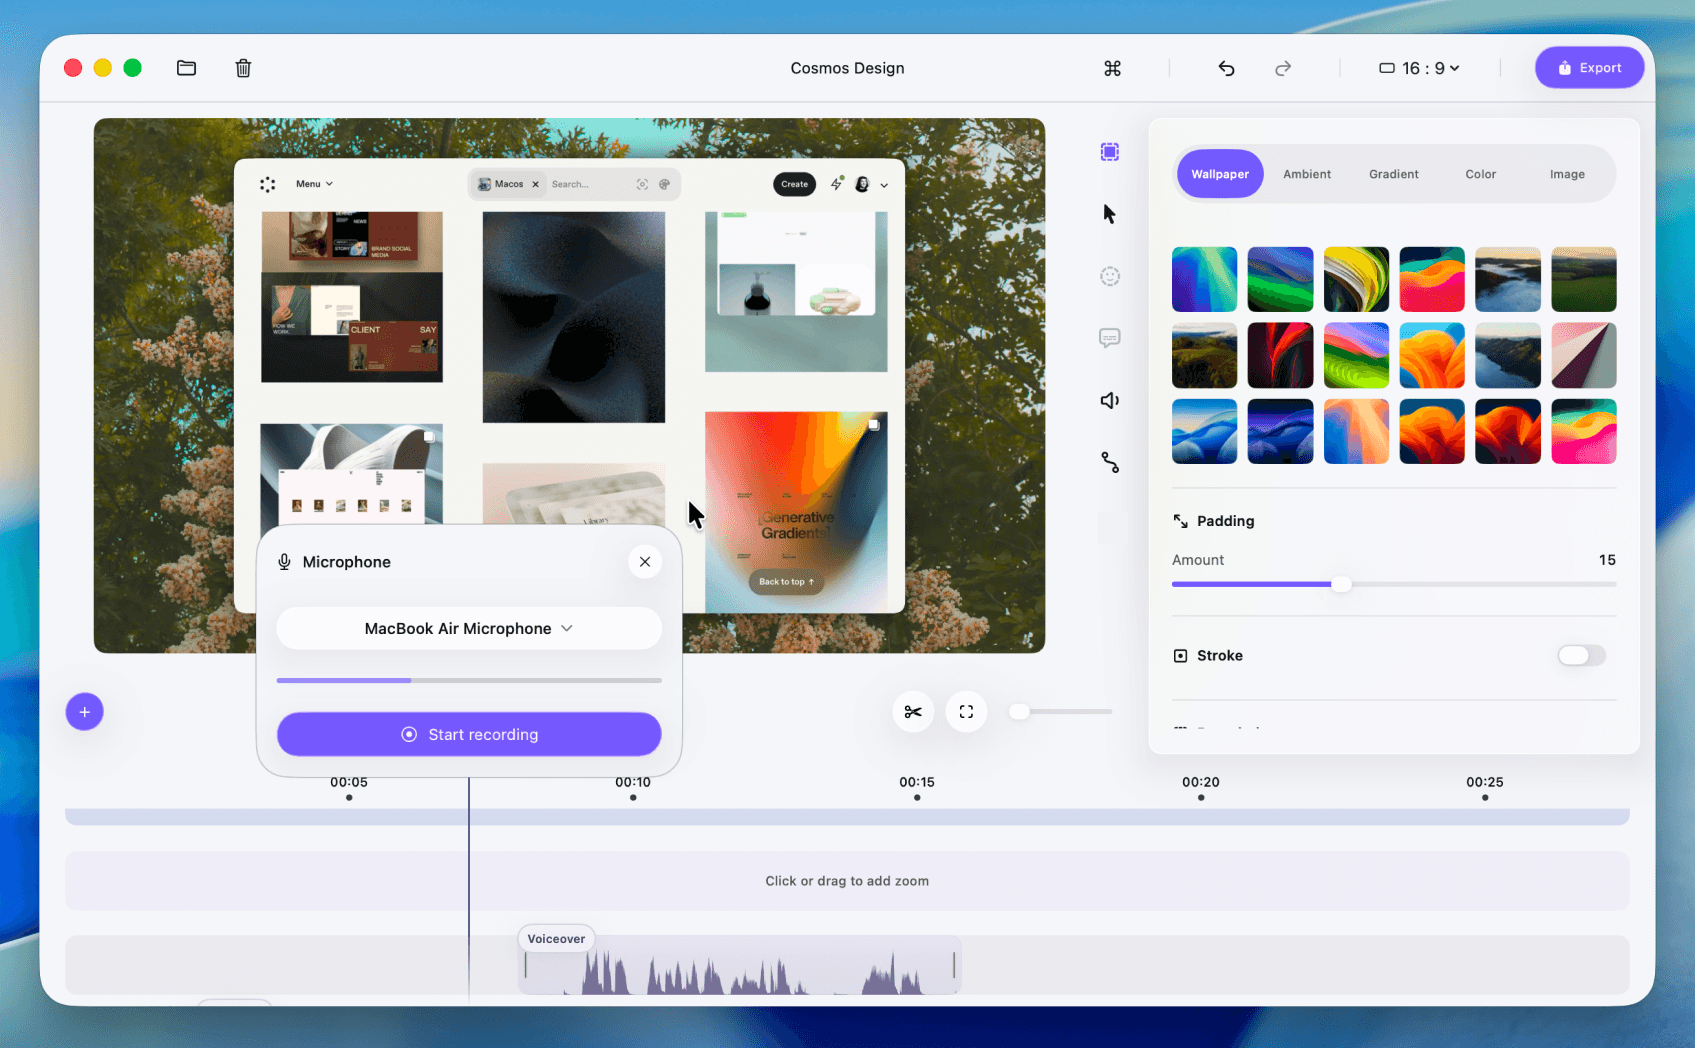This screenshot has height=1048, width=1695.
Task: Select the motion path tool in sidebar
Action: pos(1110,462)
